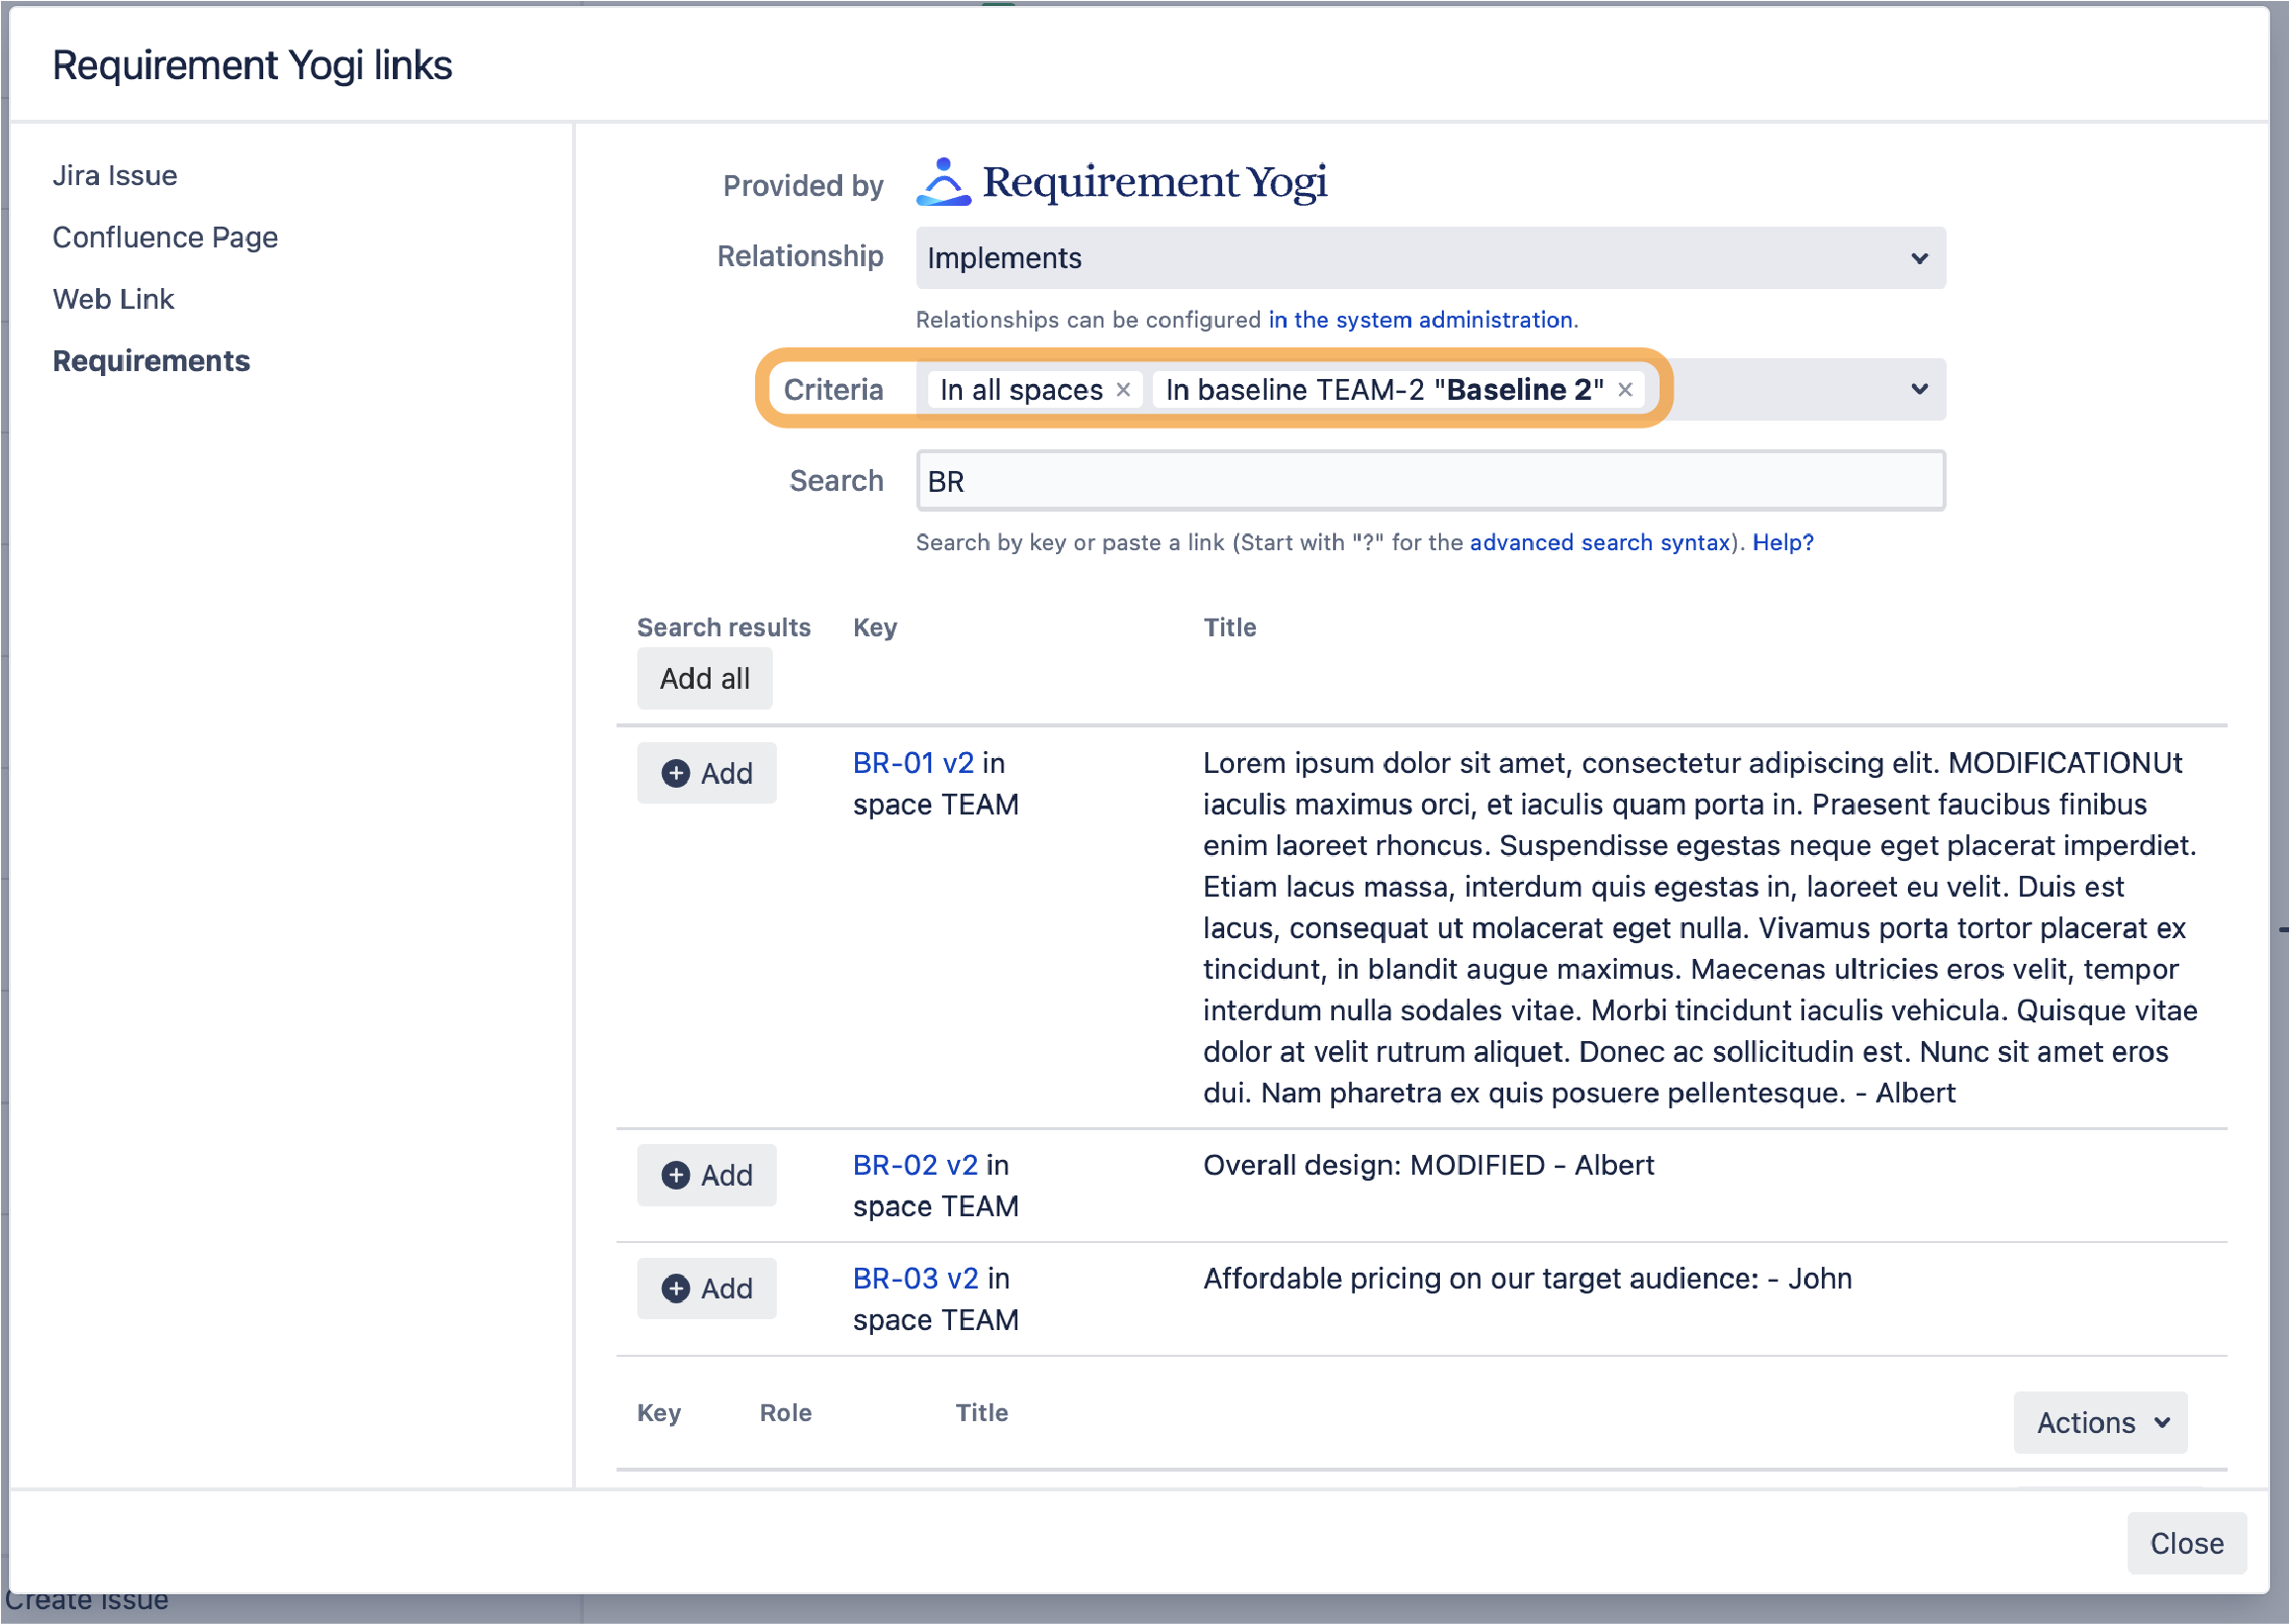Screen dimensions: 2290x1624
Task: Click the Add all button
Action: [x=704, y=678]
